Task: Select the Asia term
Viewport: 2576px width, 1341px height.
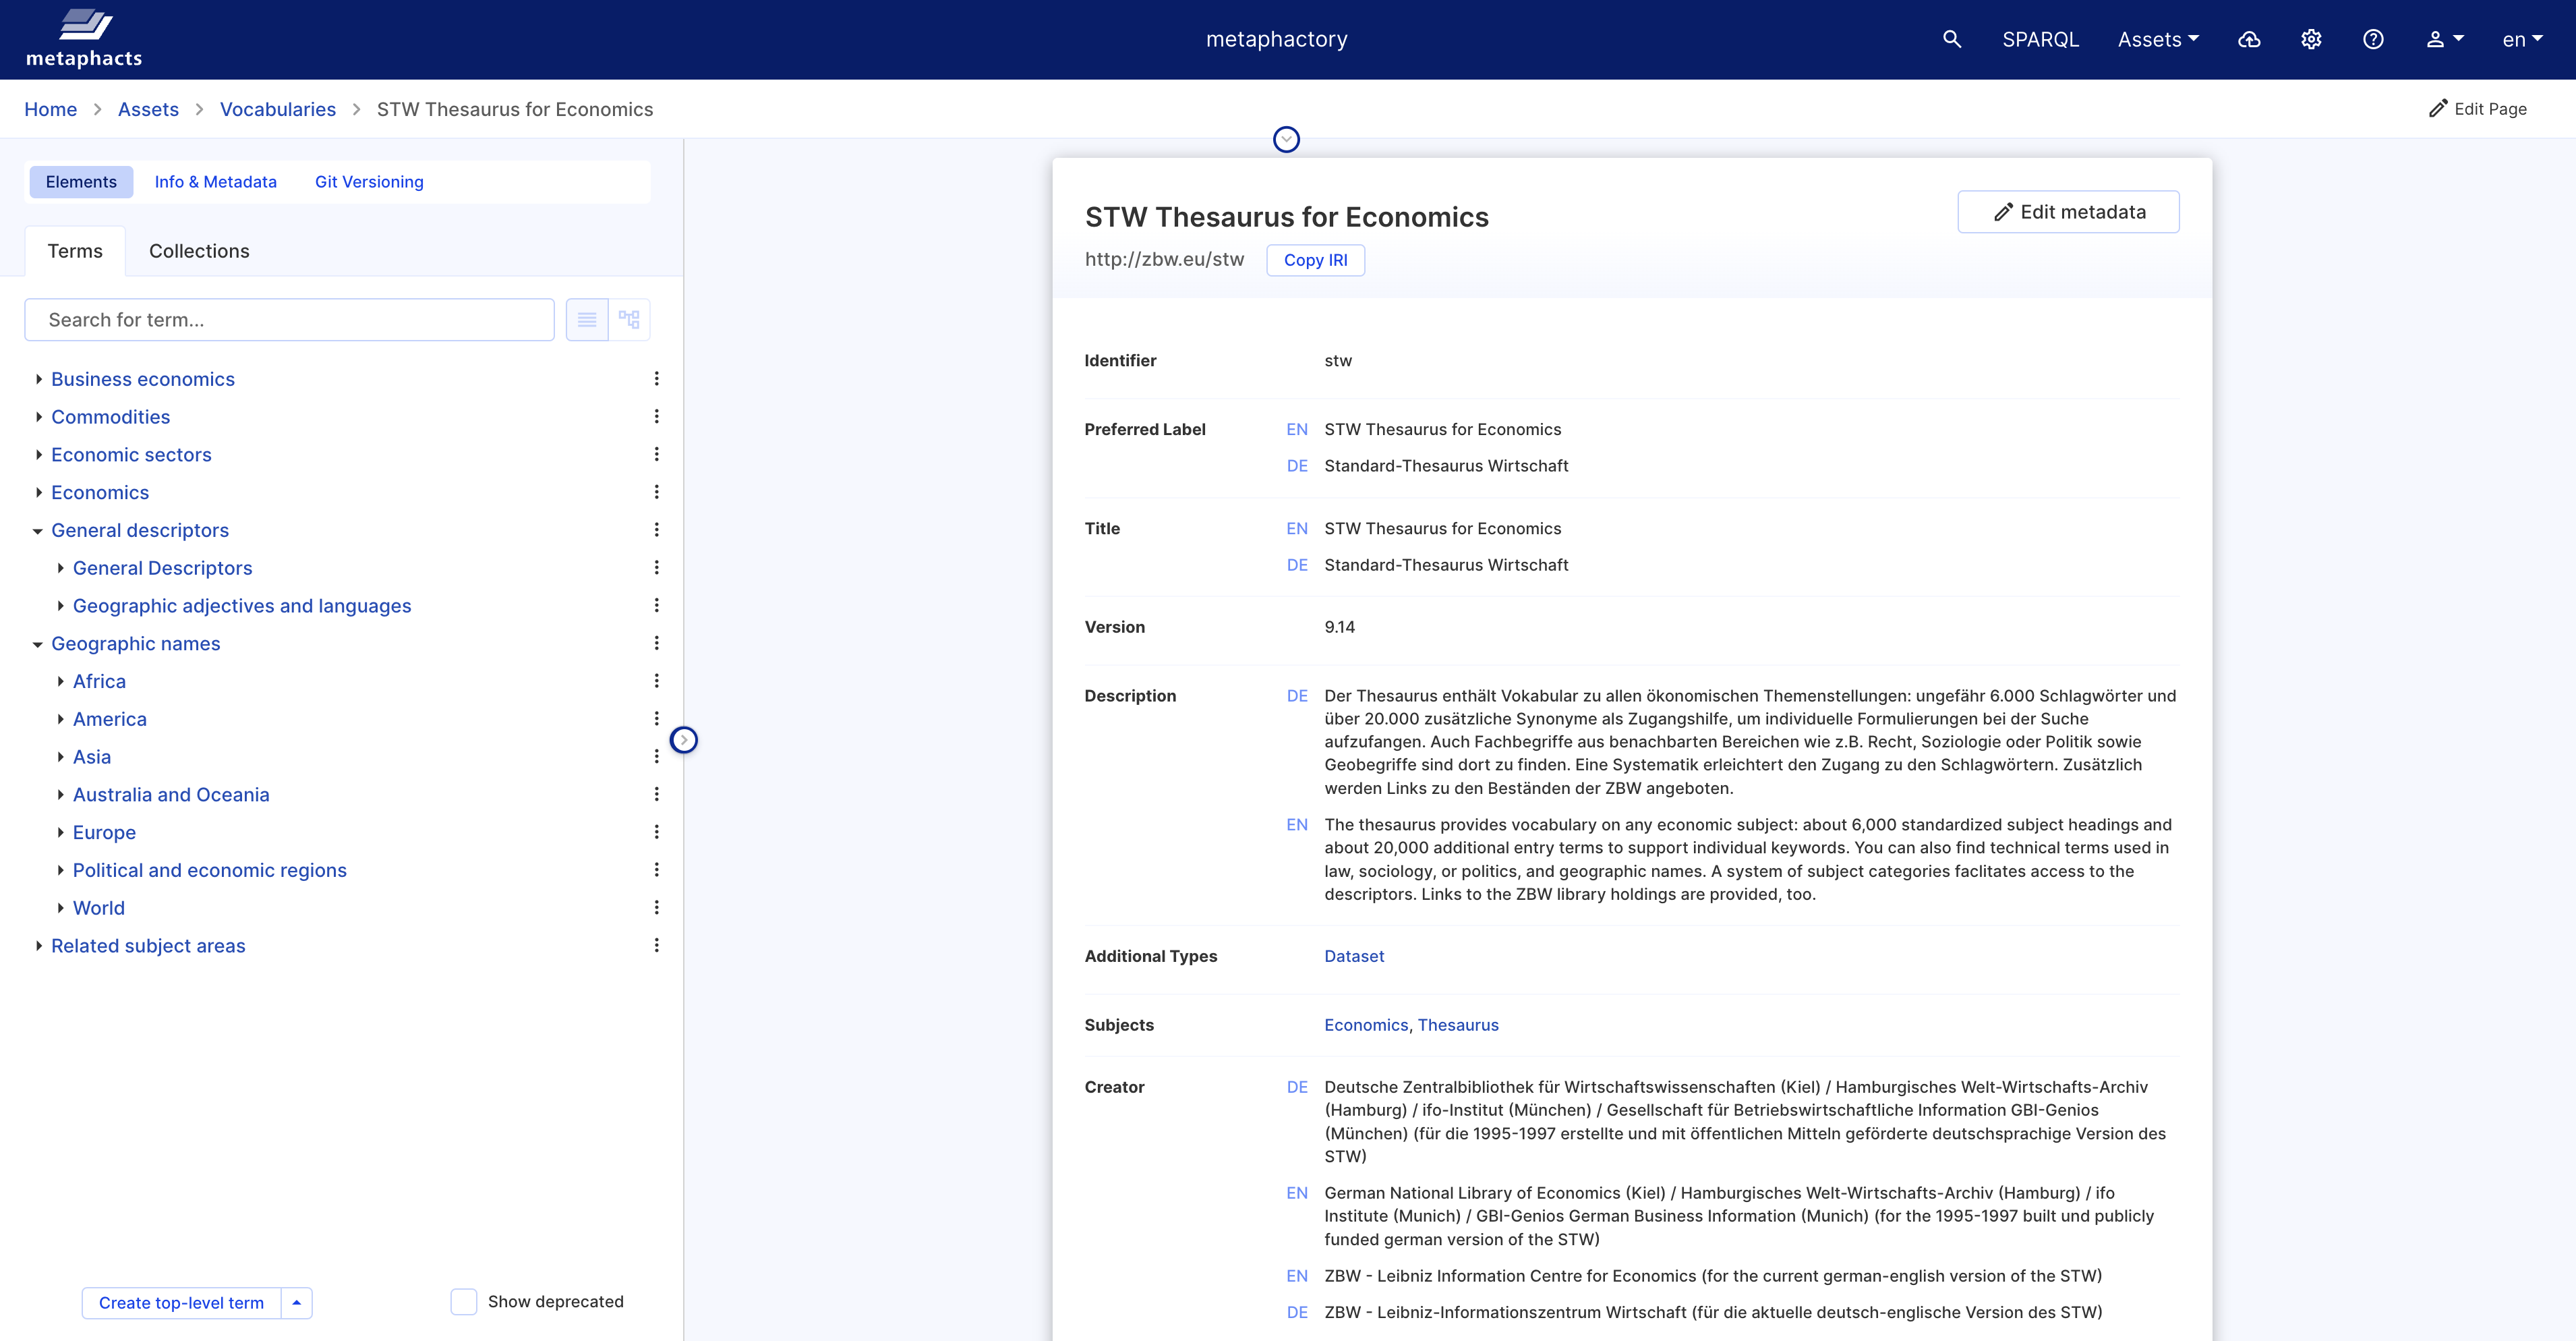Action: tap(92, 757)
